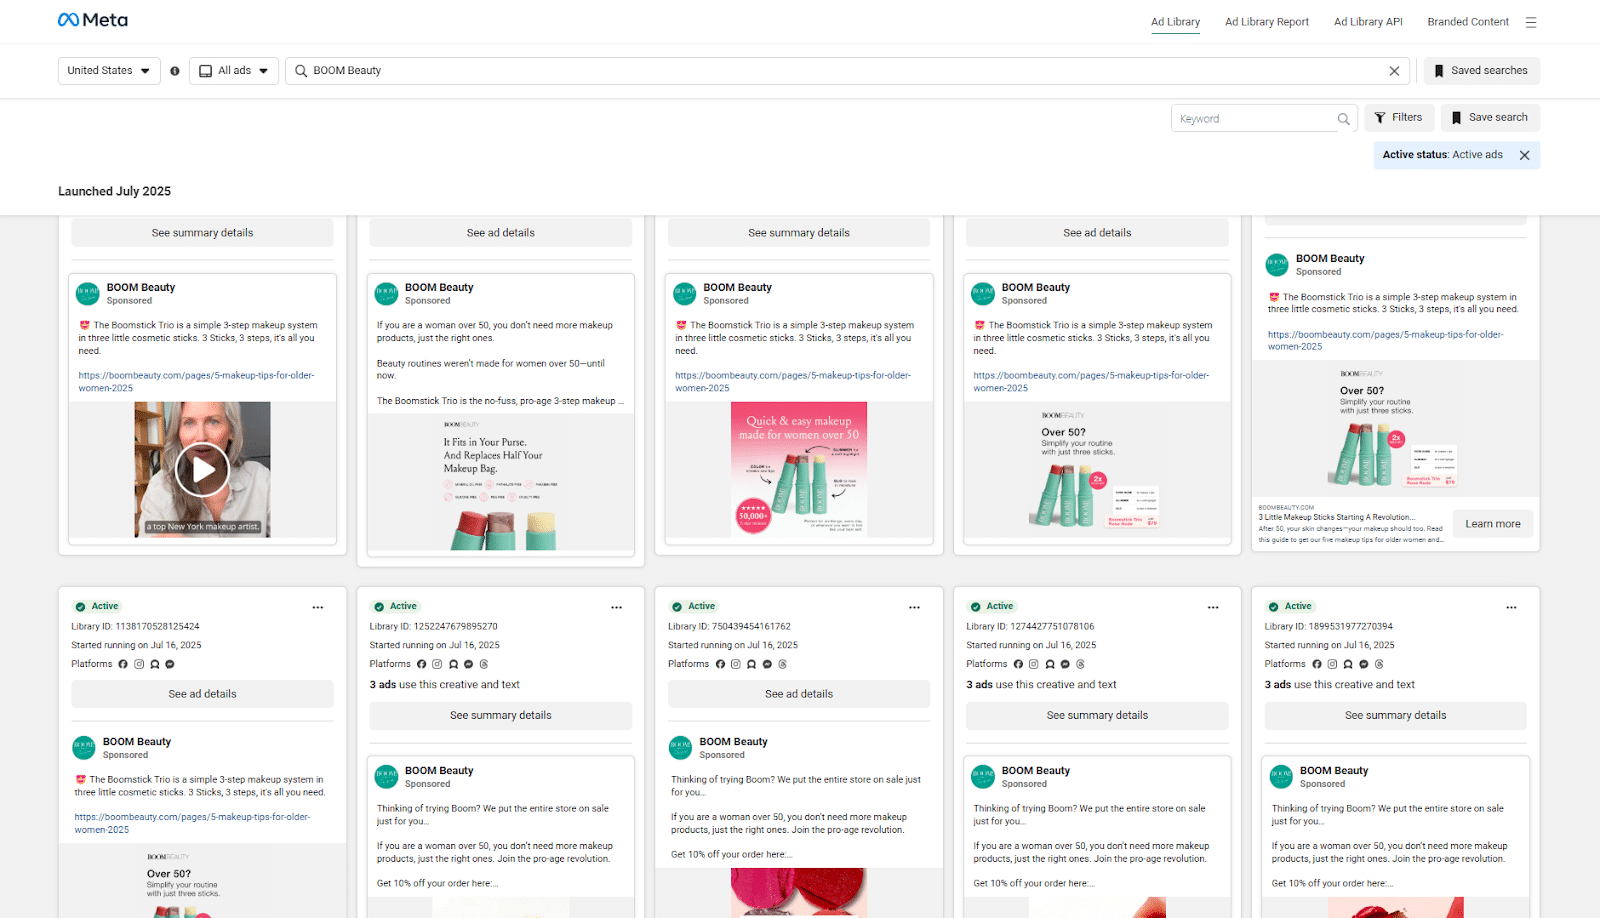1600x918 pixels.
Task: Open the Branded Content page
Action: (1468, 22)
